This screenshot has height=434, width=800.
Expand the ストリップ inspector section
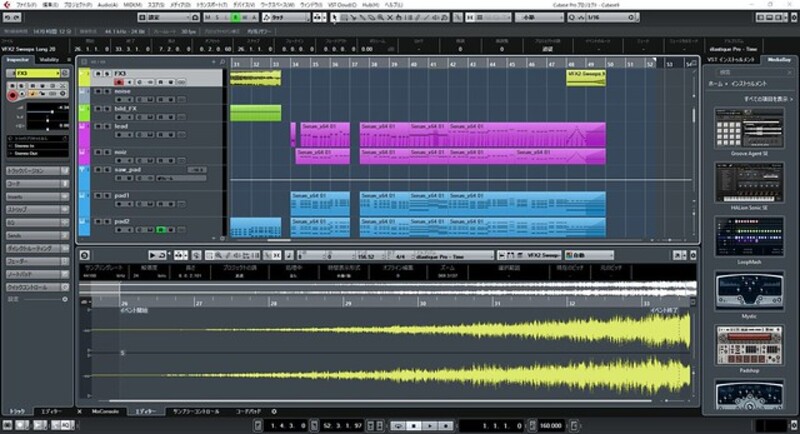click(37, 210)
